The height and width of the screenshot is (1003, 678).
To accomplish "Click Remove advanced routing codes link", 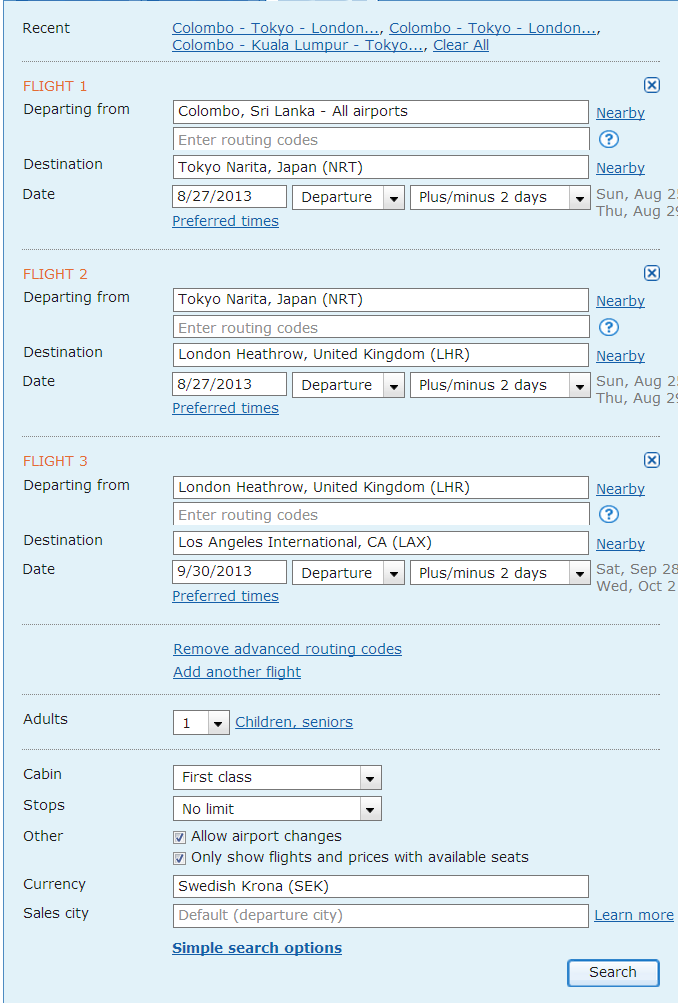I will pyautogui.click(x=287, y=649).
